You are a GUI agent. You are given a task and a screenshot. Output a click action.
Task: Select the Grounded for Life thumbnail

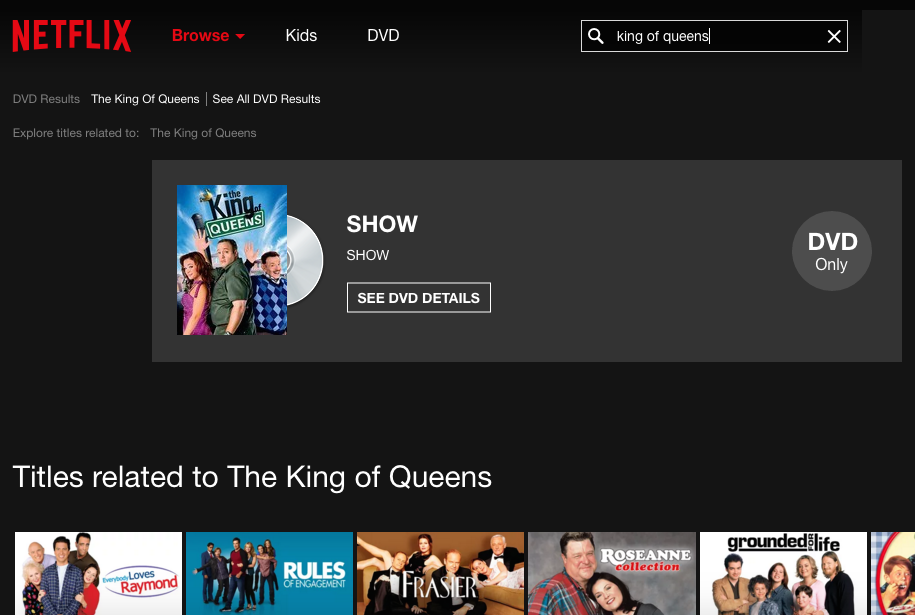(x=783, y=573)
